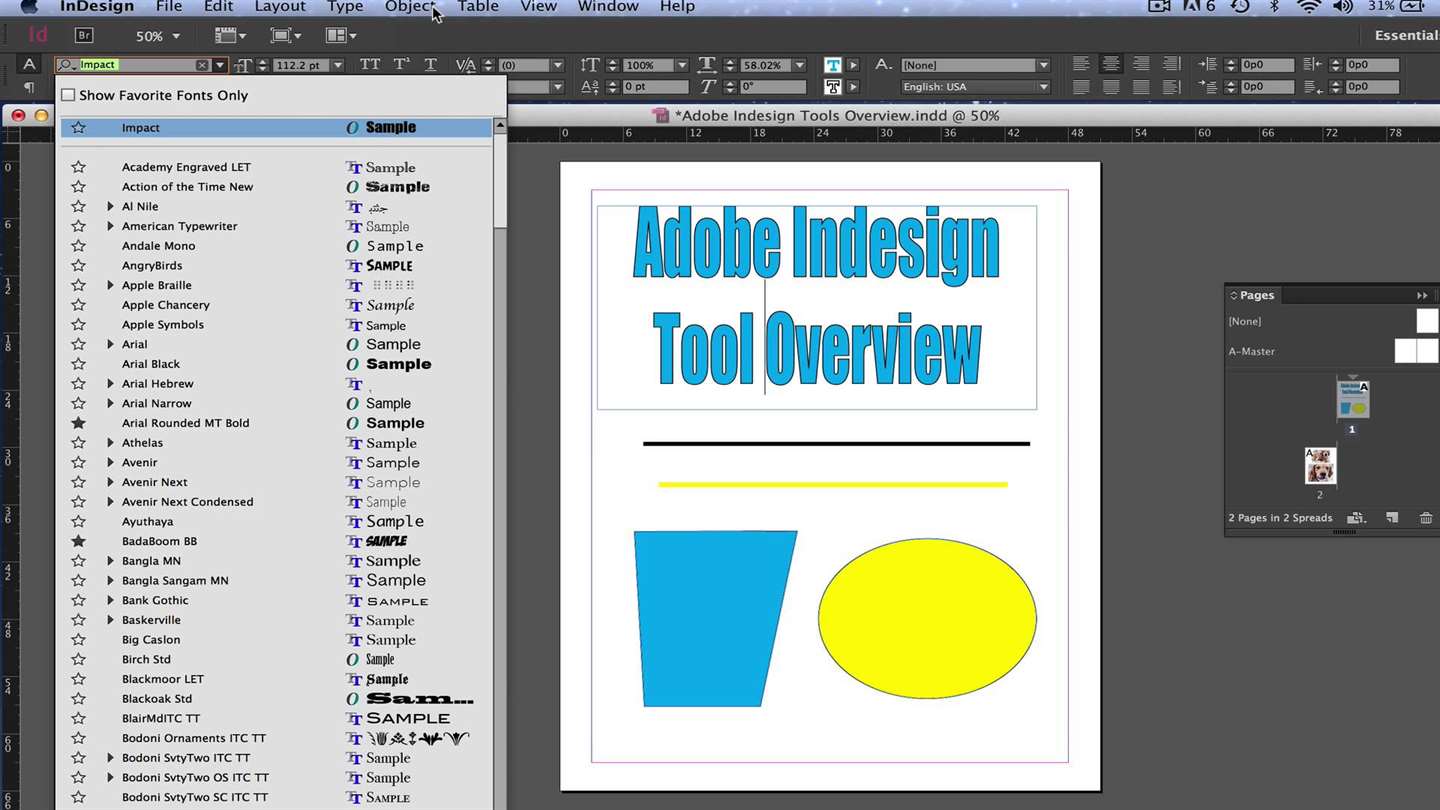Open the Window menu
The width and height of the screenshot is (1440, 810).
[608, 7]
